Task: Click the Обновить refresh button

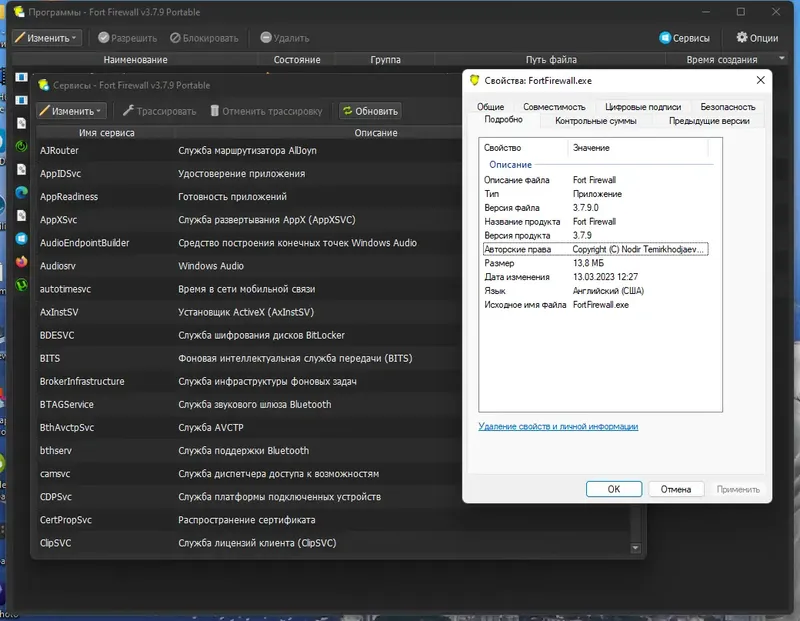Action: pyautogui.click(x=370, y=111)
